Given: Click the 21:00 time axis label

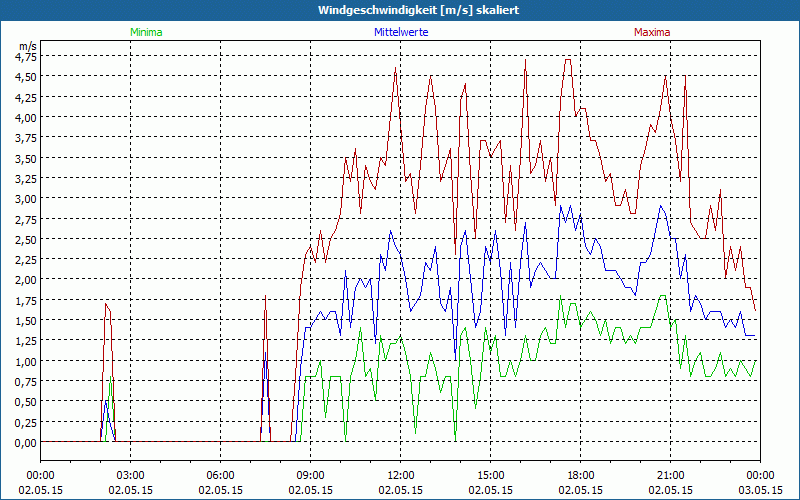Looking at the screenshot, I should [x=670, y=476].
